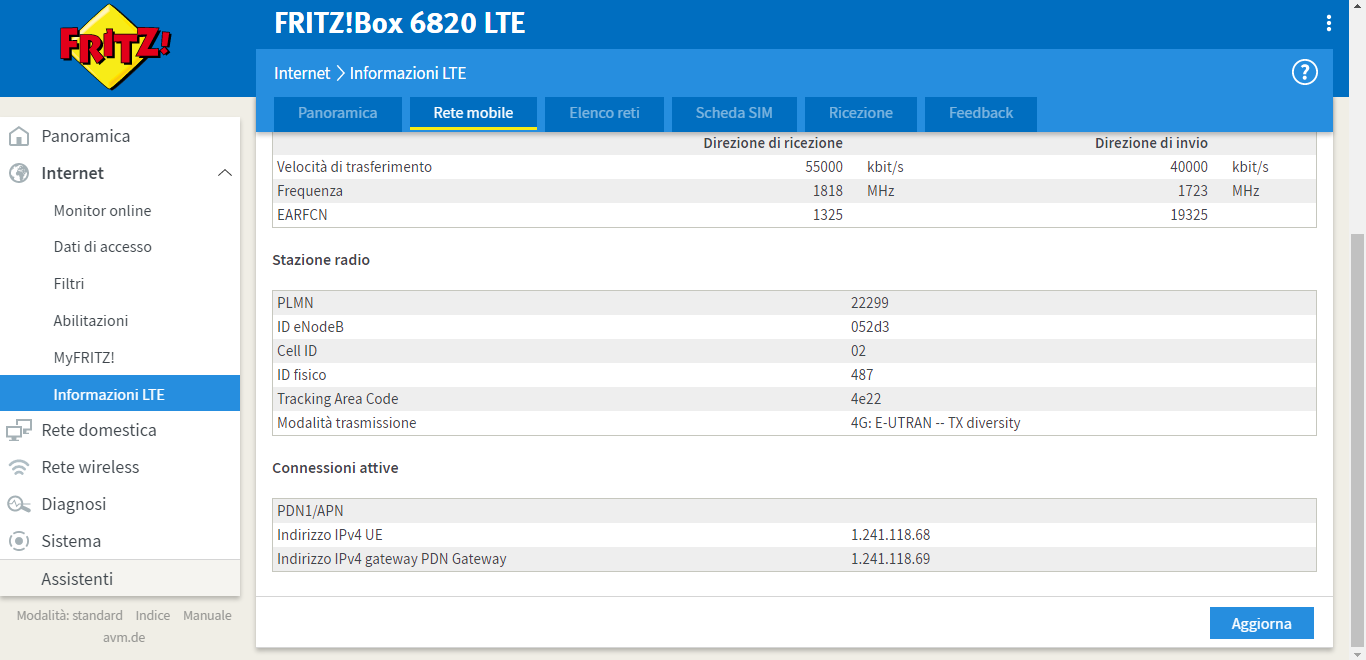Go to the Feedback tab
Image resolution: width=1366 pixels, height=660 pixels.
click(x=980, y=113)
